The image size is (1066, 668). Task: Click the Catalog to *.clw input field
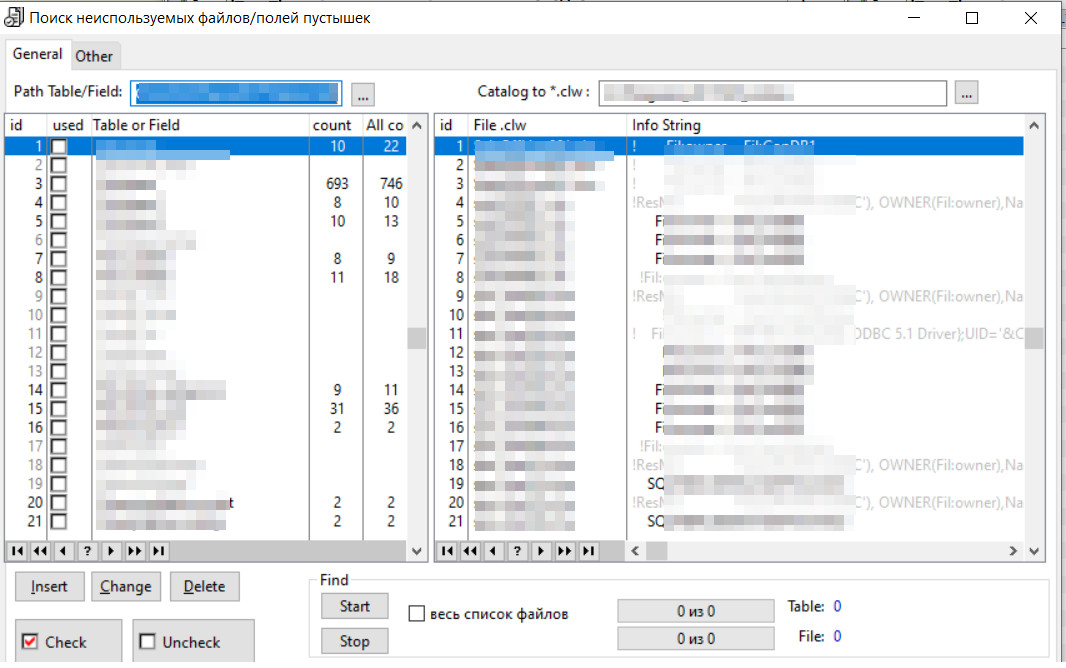click(x=772, y=93)
